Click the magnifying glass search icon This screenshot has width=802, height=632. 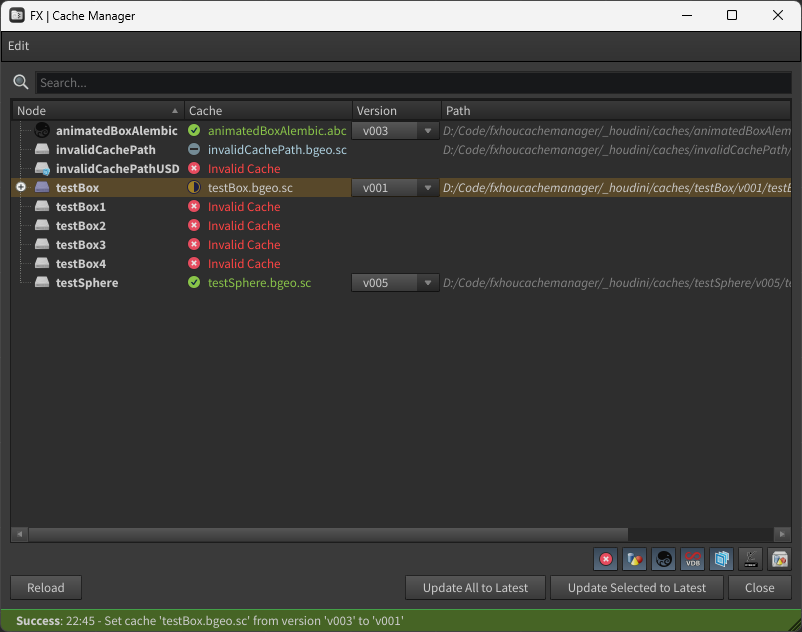point(21,82)
